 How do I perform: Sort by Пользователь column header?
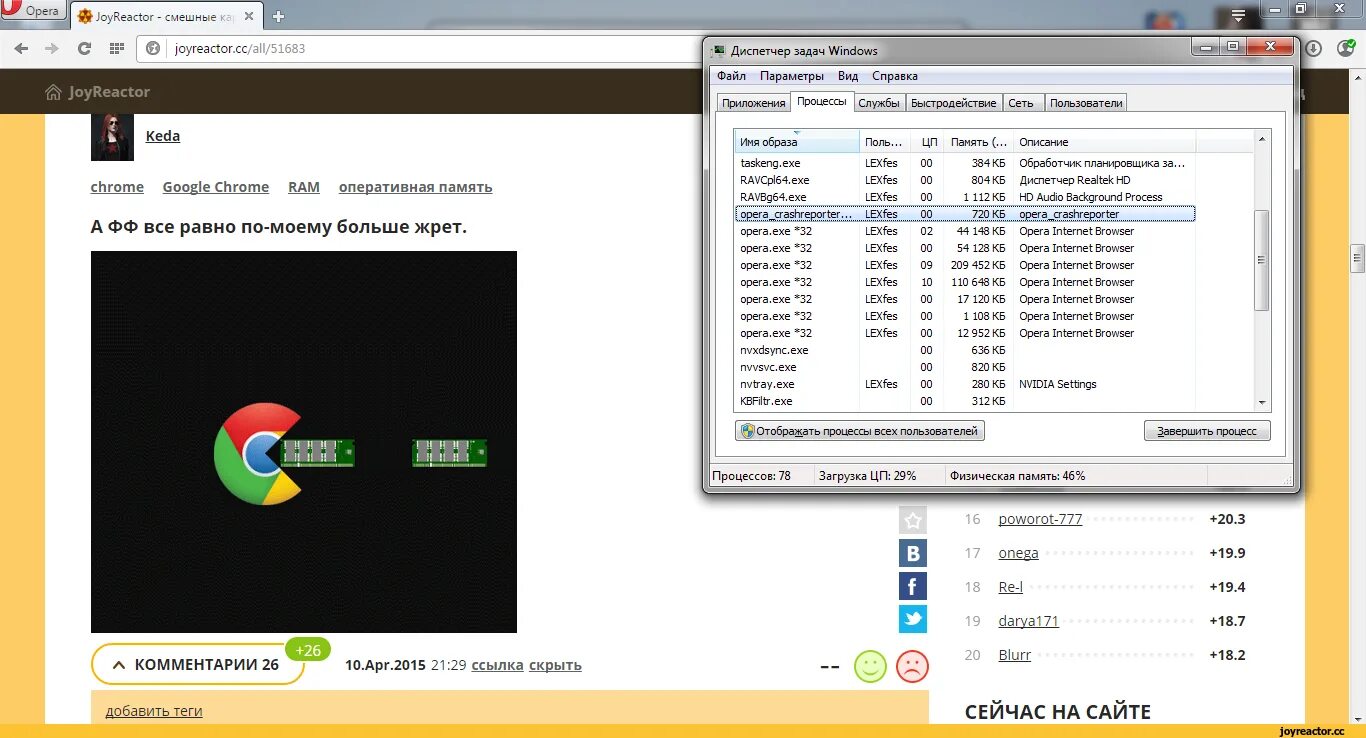click(x=885, y=142)
